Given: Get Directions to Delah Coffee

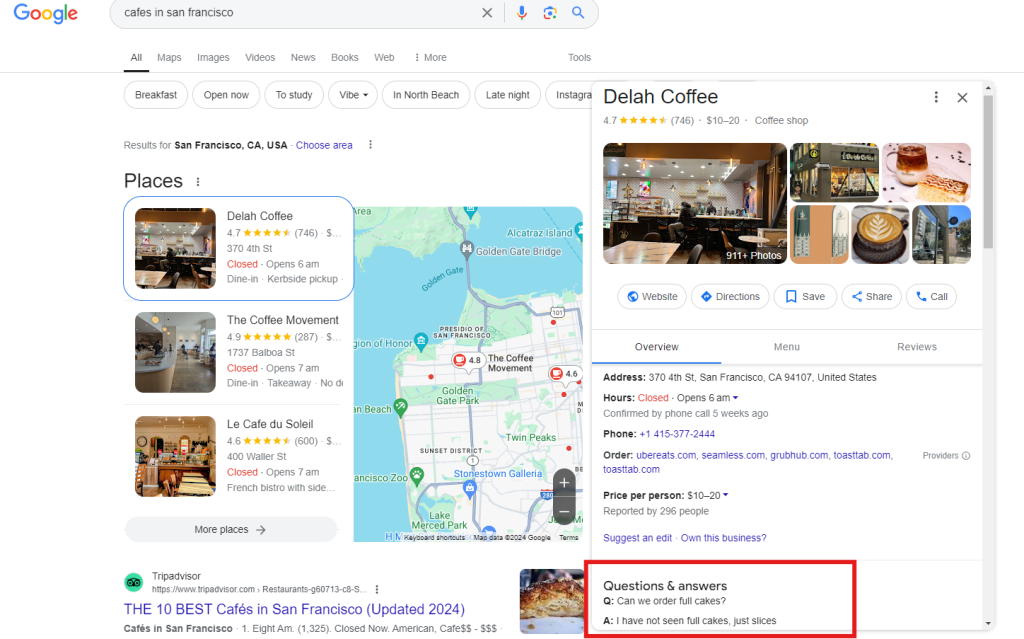Looking at the screenshot, I should pyautogui.click(x=729, y=296).
